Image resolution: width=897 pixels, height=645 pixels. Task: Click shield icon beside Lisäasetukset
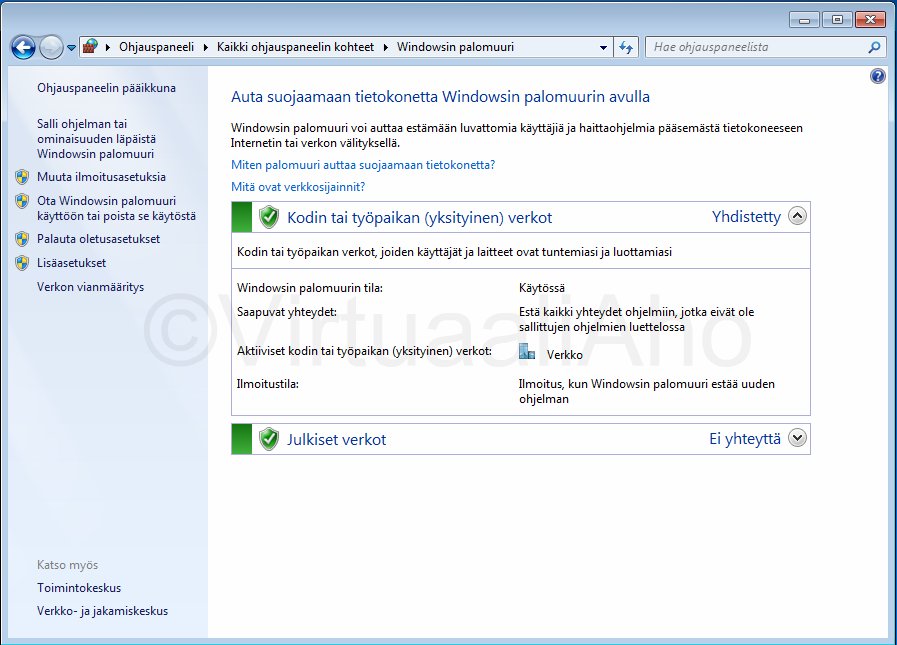(x=22, y=263)
